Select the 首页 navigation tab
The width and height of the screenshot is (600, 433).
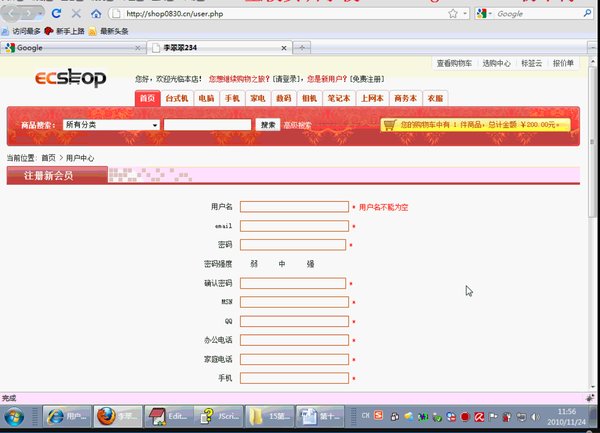[x=147, y=98]
